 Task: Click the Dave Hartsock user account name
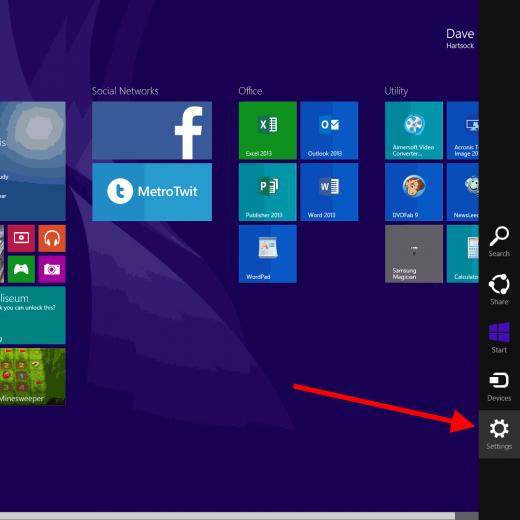click(460, 38)
